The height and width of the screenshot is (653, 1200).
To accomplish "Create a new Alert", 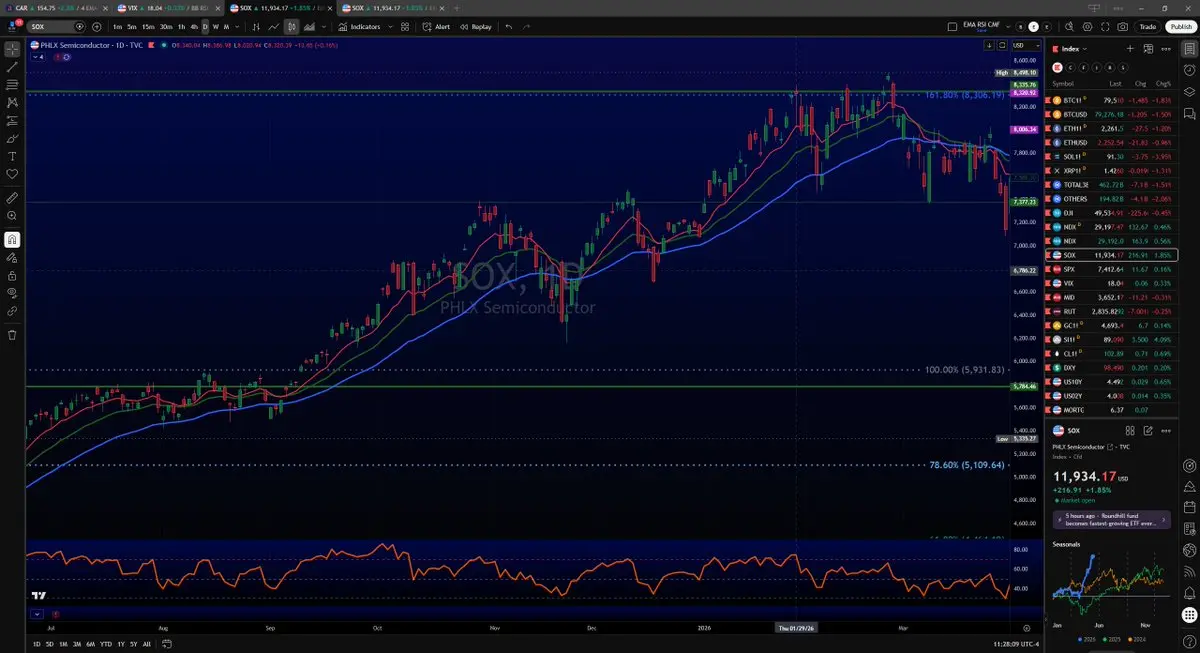I will click(436, 26).
